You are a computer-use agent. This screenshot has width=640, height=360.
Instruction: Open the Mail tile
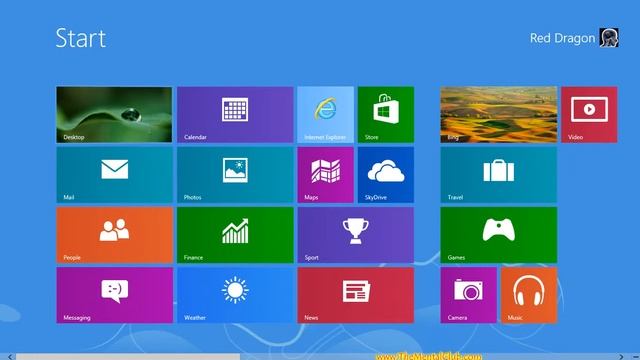click(114, 175)
